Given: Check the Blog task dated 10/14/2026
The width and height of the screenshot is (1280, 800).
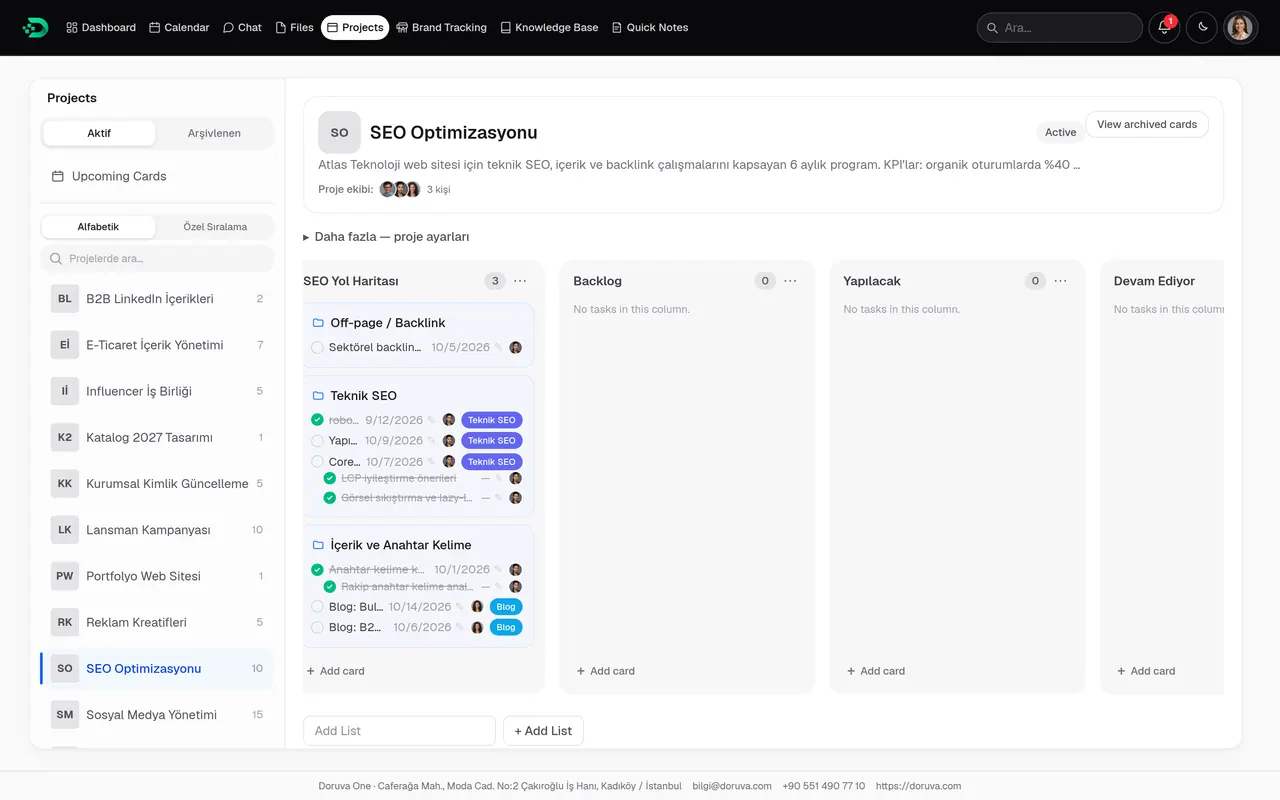Looking at the screenshot, I should 317,607.
